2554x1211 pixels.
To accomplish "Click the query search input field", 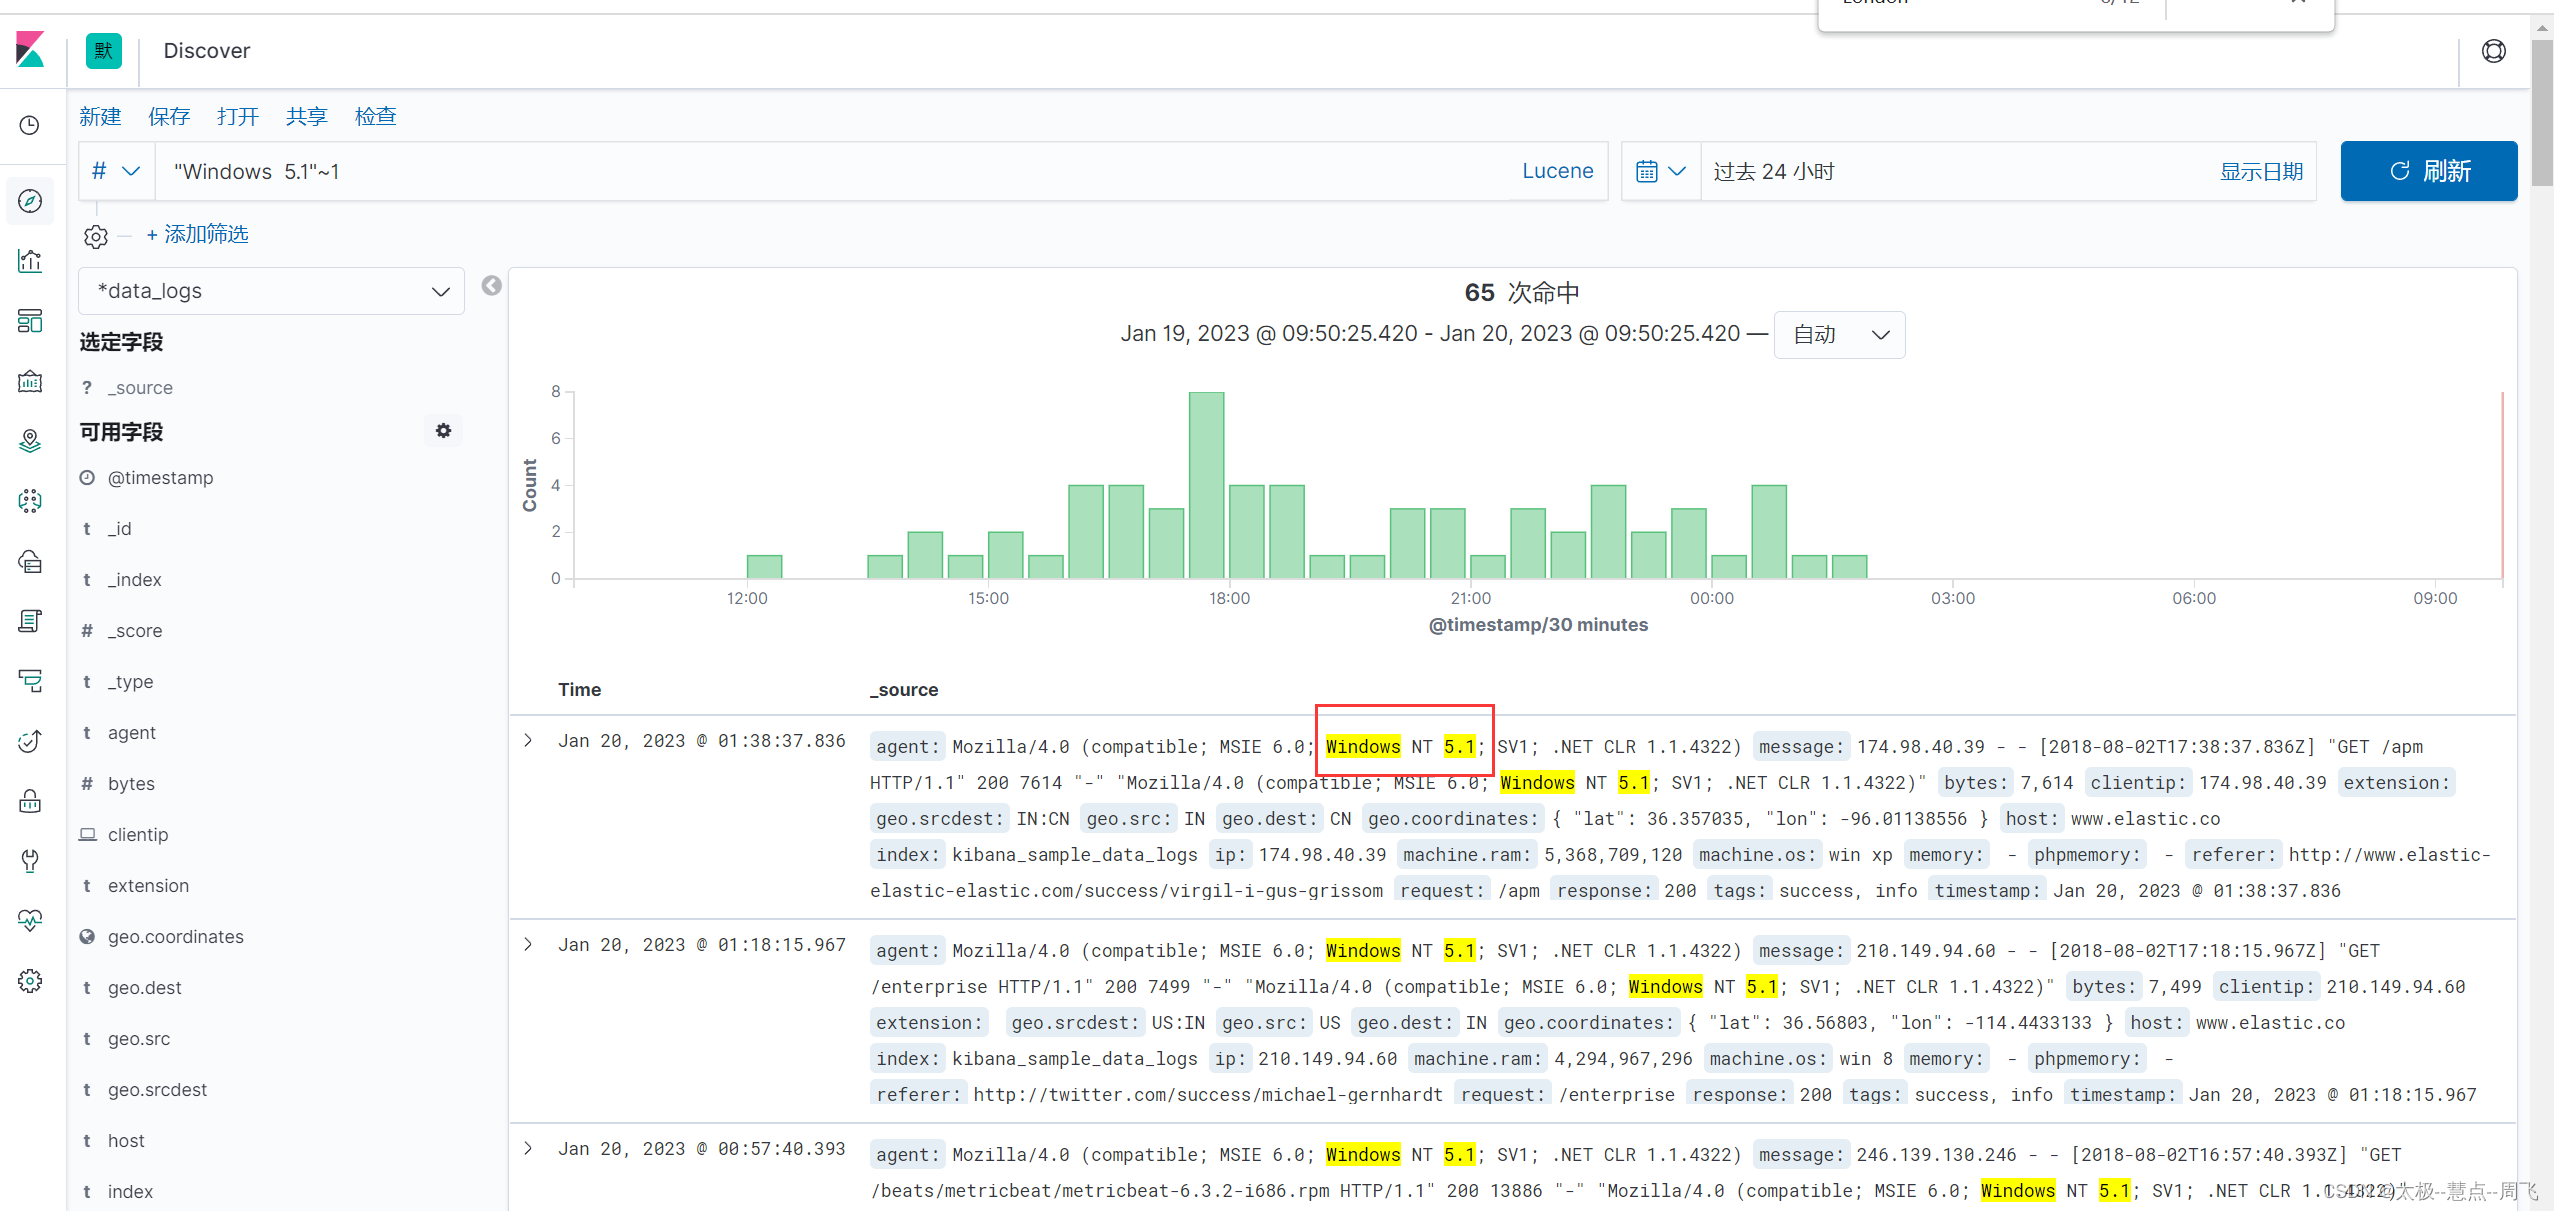I will pyautogui.click(x=830, y=171).
